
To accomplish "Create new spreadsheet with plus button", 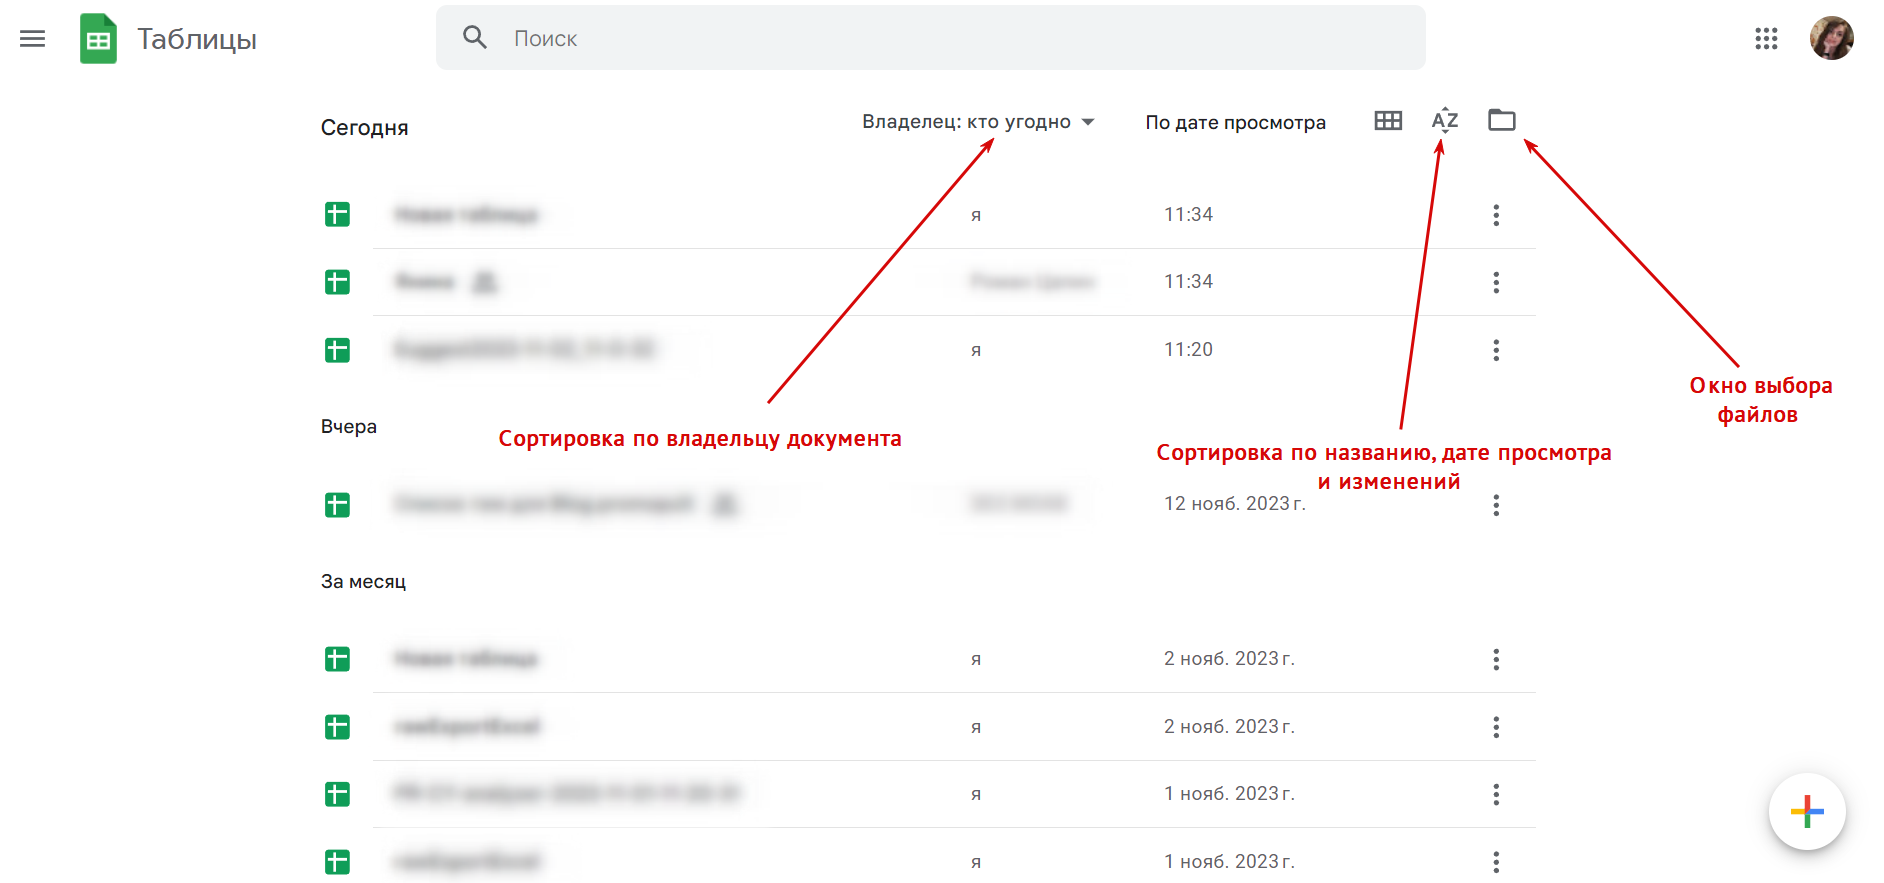I will tap(1806, 811).
